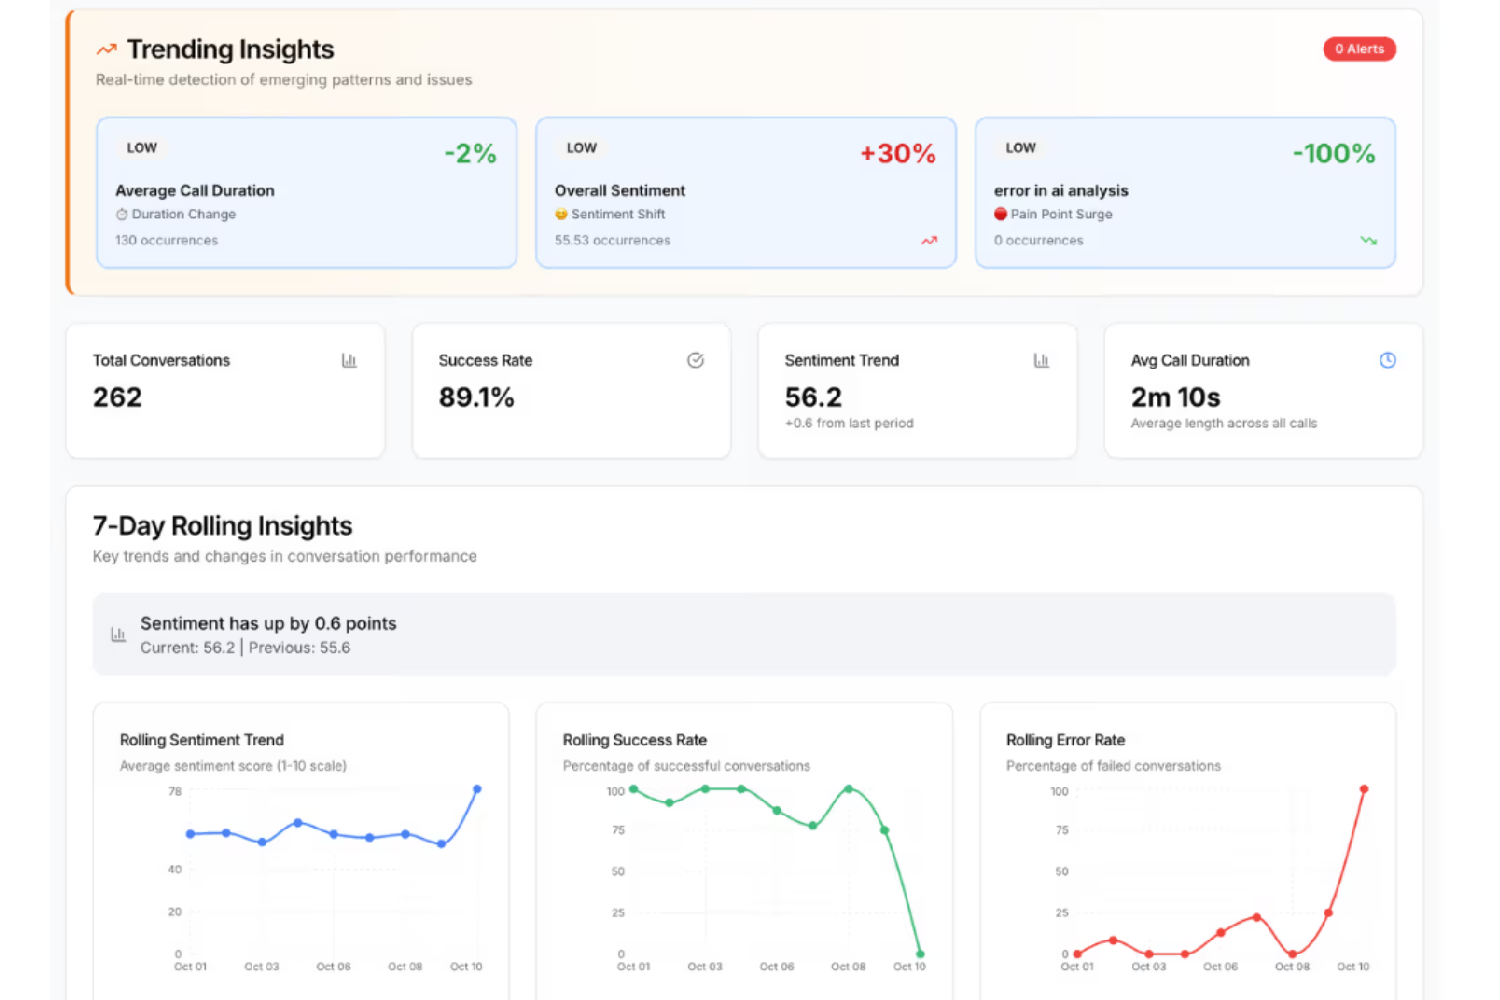Screen dimensions: 1500x1000
Task: Click the Oct 10 spike on Rolling Error Rate chart
Action: click(x=1364, y=789)
